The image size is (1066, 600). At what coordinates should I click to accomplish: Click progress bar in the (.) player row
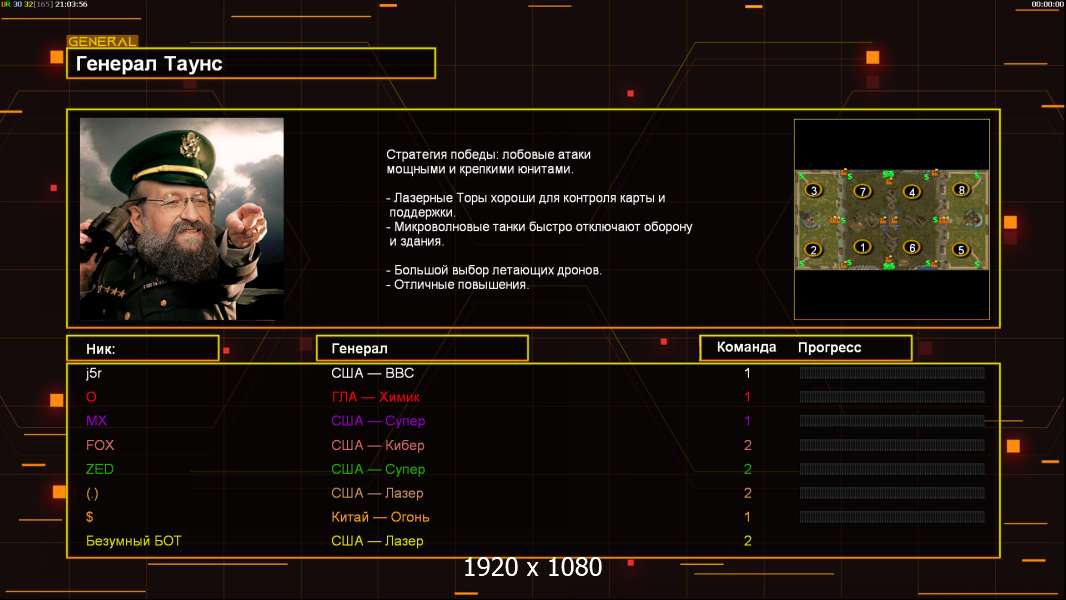(x=892, y=493)
